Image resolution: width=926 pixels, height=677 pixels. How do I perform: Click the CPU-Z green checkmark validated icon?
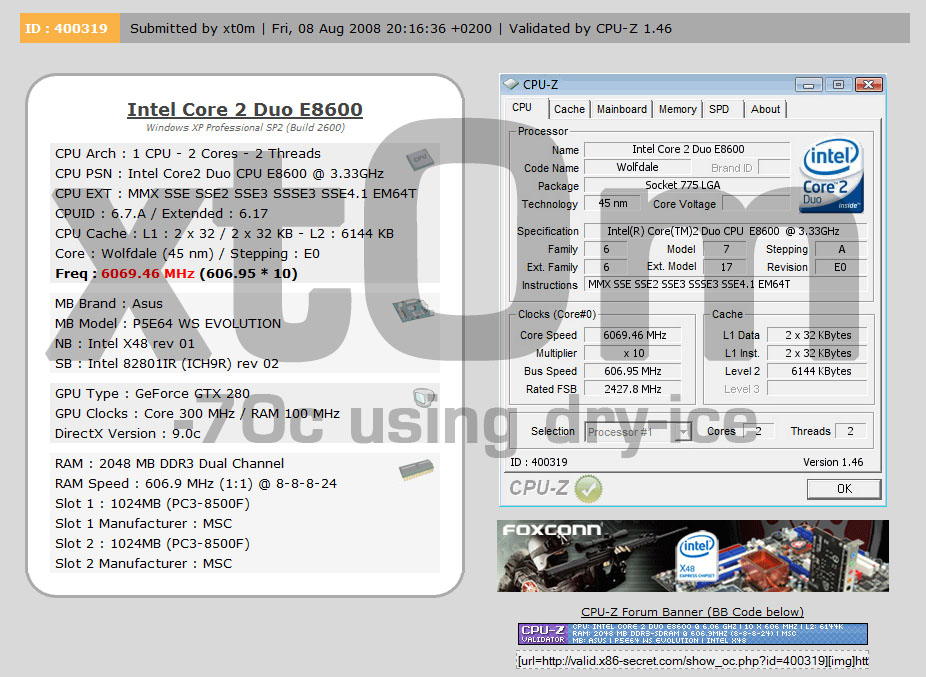(x=588, y=489)
